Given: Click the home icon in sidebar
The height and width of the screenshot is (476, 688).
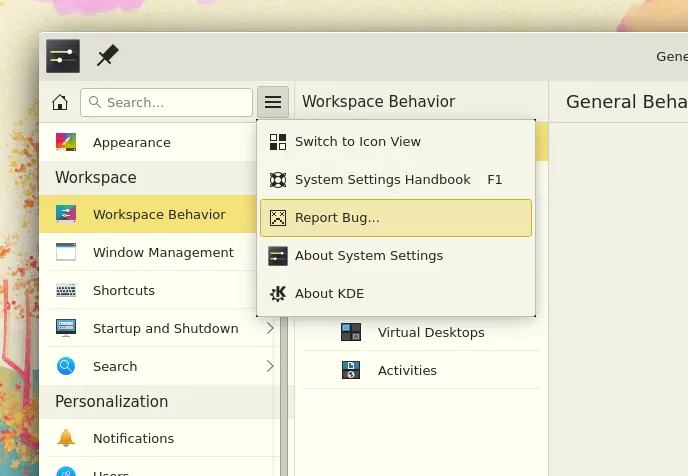Looking at the screenshot, I should pyautogui.click(x=60, y=102).
